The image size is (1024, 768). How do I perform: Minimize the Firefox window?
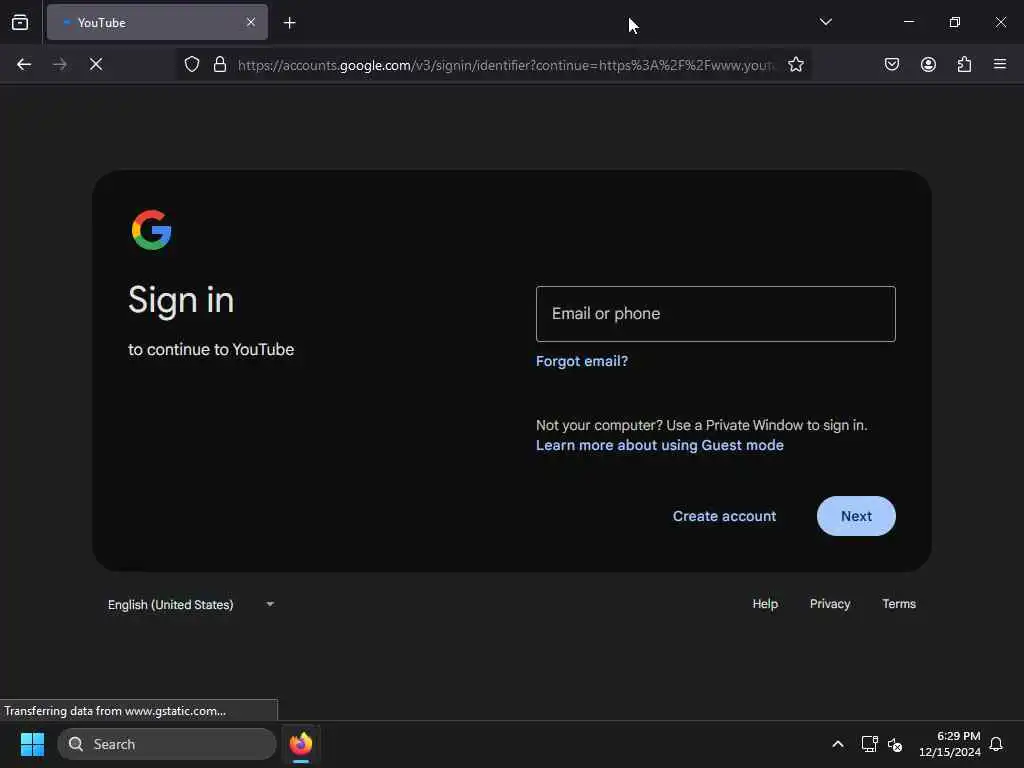(909, 22)
